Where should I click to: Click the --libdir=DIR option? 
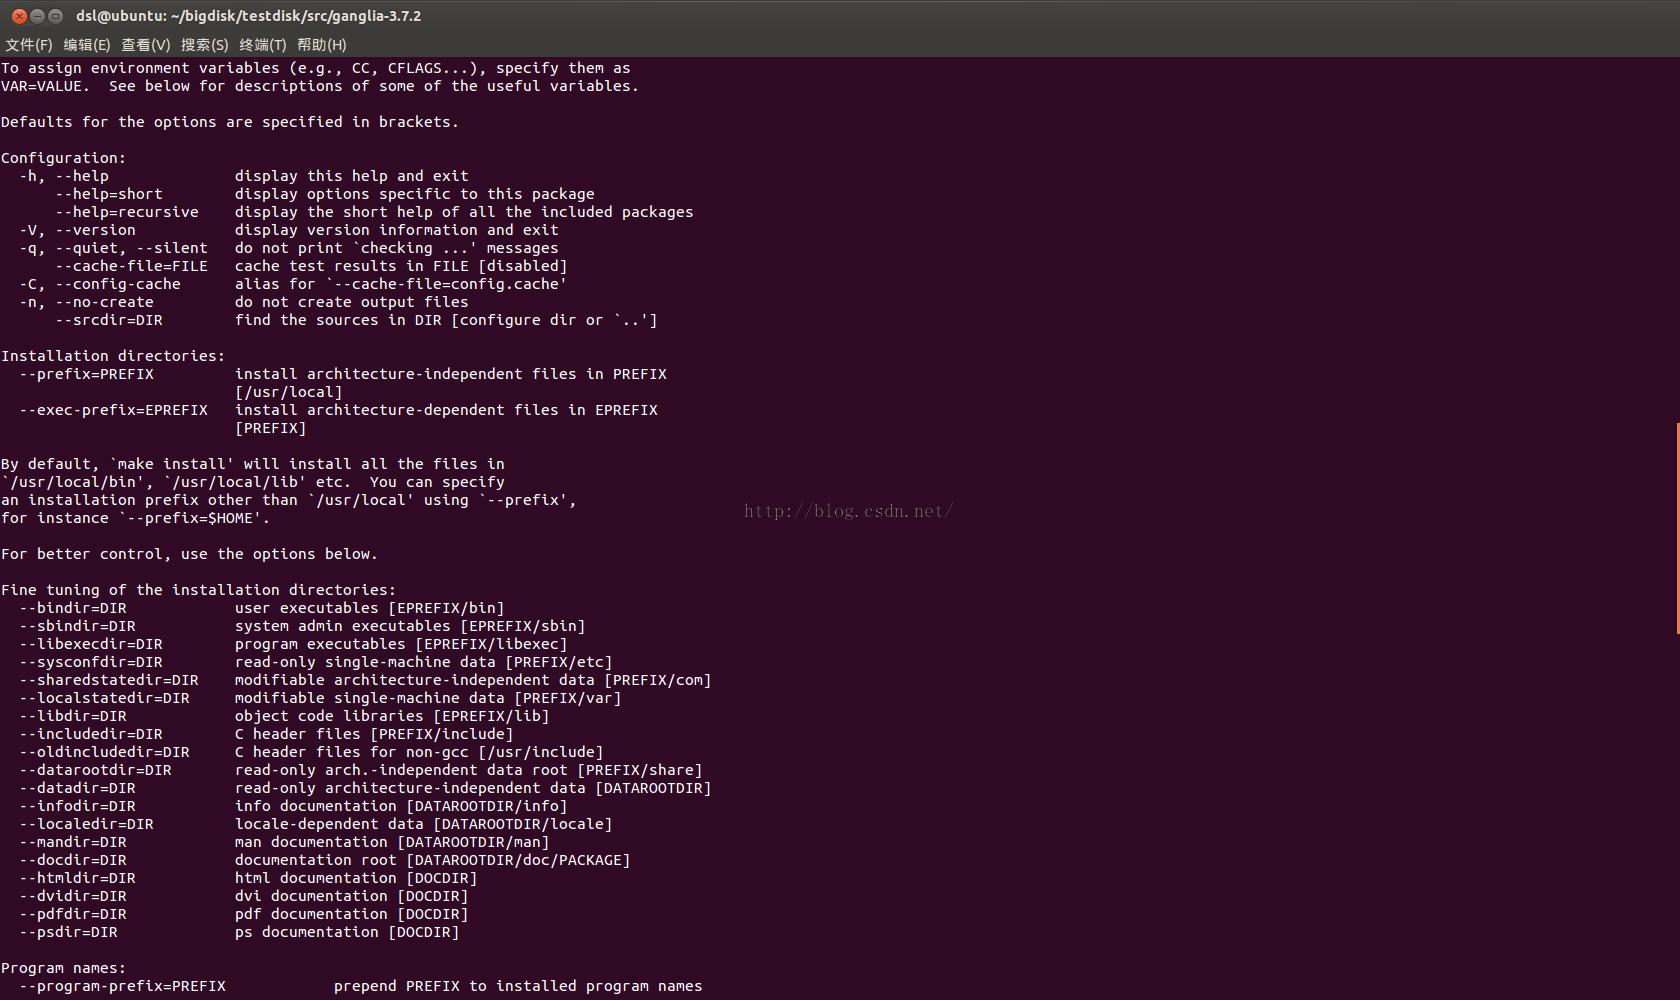coord(73,716)
